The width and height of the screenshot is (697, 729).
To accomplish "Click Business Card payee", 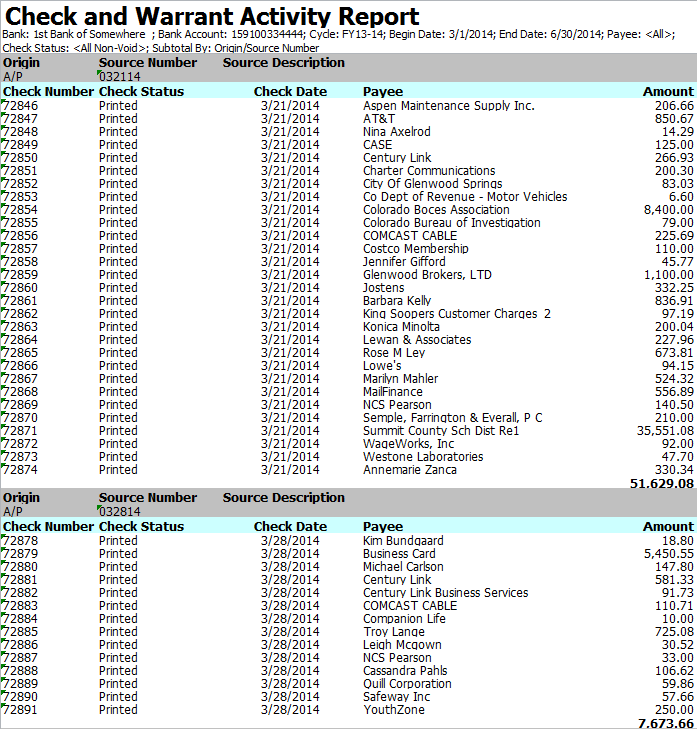I will pyautogui.click(x=399, y=554).
